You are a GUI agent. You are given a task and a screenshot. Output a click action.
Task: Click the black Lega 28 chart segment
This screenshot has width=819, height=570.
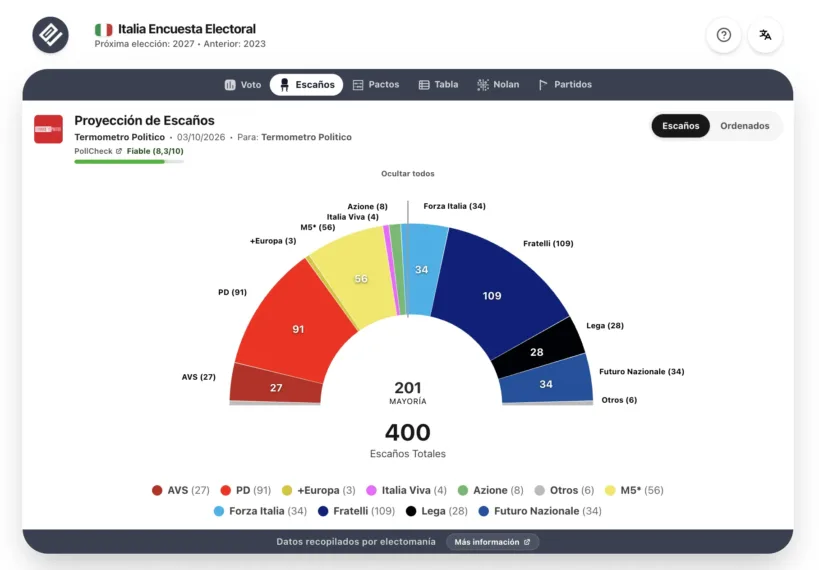coord(538,350)
